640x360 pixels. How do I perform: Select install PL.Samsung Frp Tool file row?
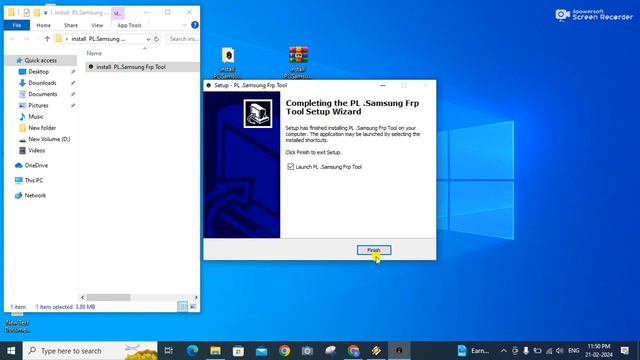click(x=142, y=67)
